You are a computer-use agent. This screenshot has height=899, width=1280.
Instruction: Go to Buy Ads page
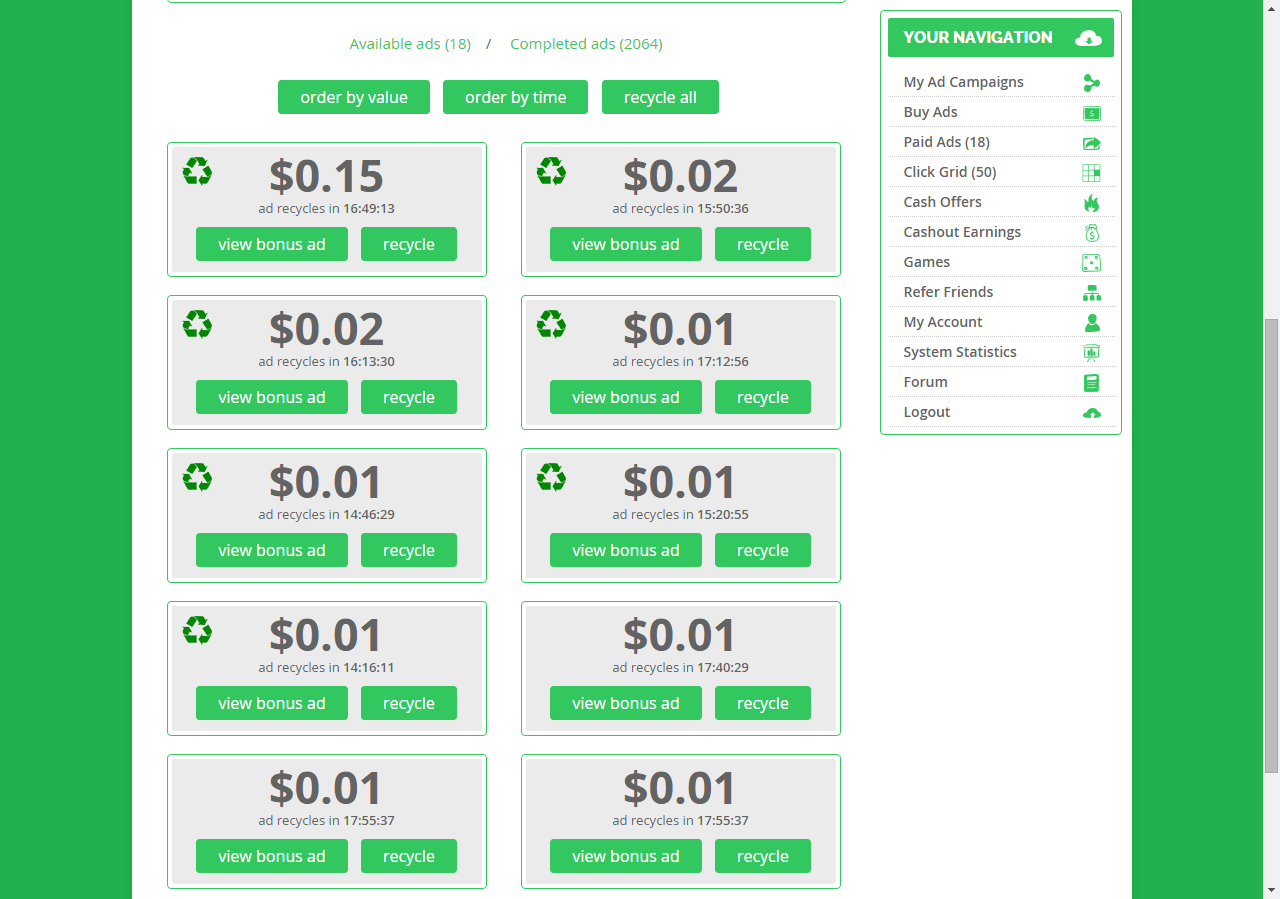point(930,112)
